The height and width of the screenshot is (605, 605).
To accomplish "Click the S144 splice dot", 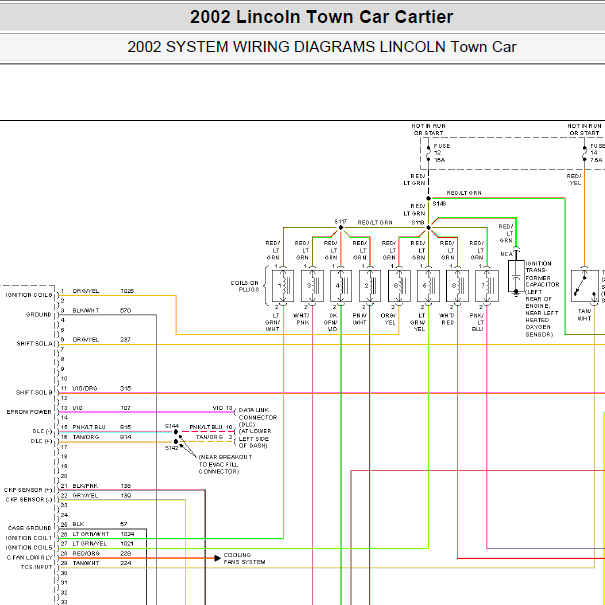I will coord(176,432).
